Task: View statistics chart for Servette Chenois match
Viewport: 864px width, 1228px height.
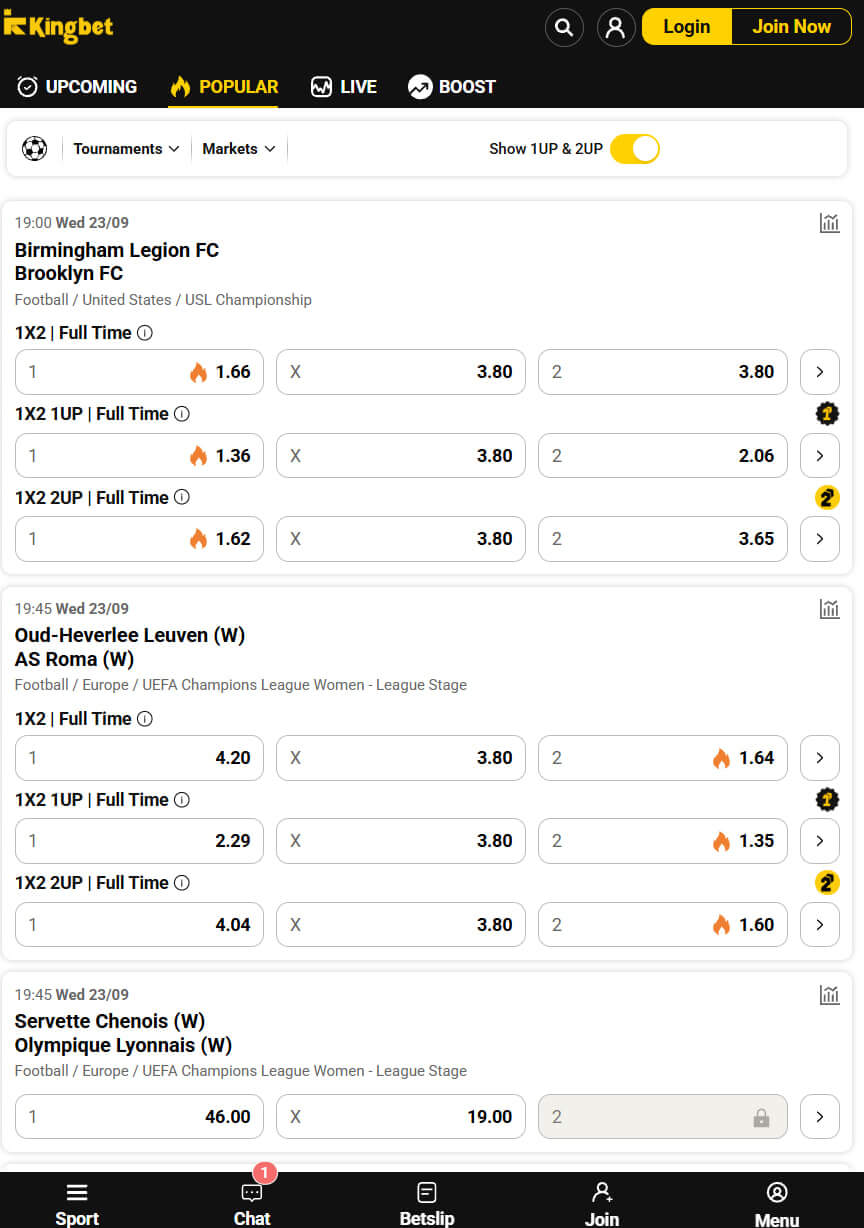Action: tap(829, 995)
